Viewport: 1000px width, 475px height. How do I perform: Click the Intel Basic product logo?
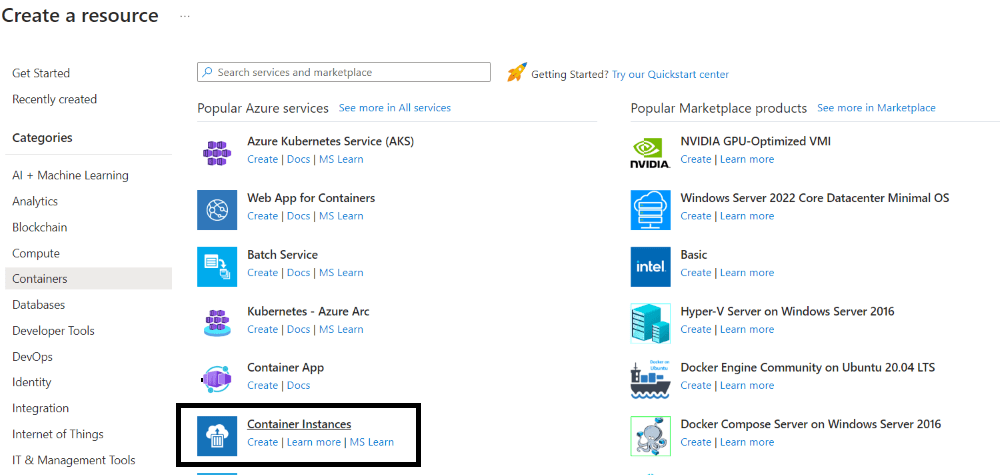click(x=650, y=266)
